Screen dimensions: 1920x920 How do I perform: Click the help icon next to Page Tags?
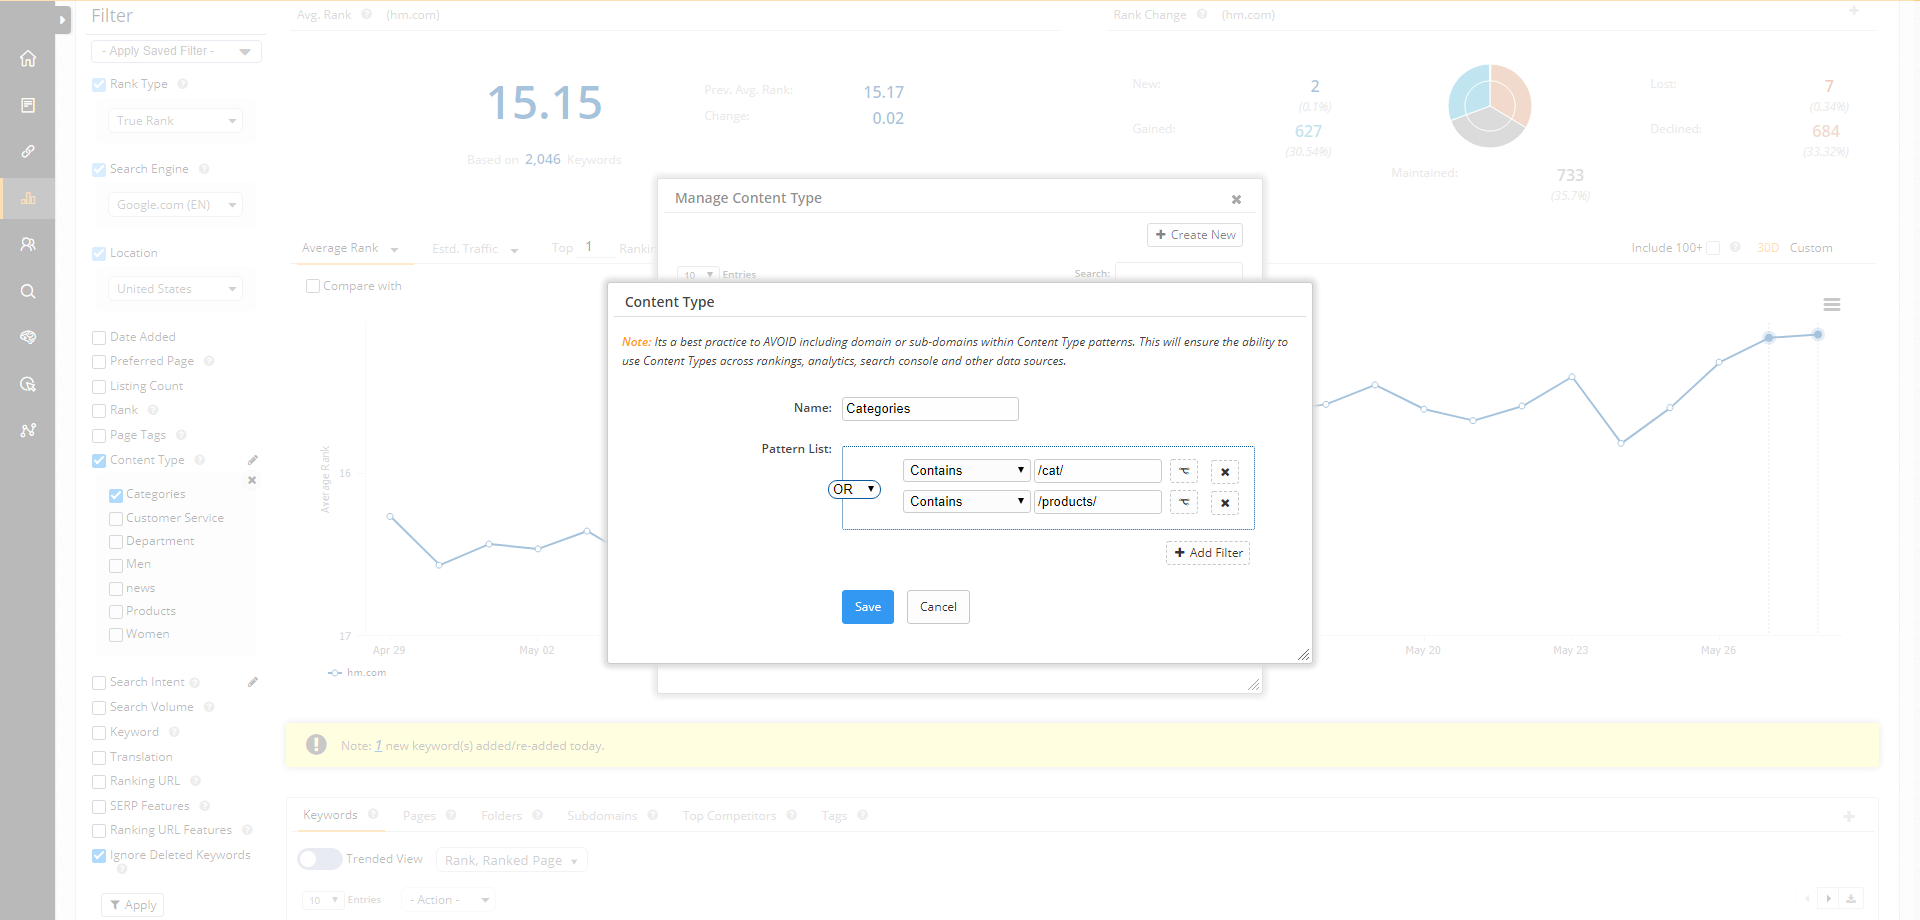(181, 435)
